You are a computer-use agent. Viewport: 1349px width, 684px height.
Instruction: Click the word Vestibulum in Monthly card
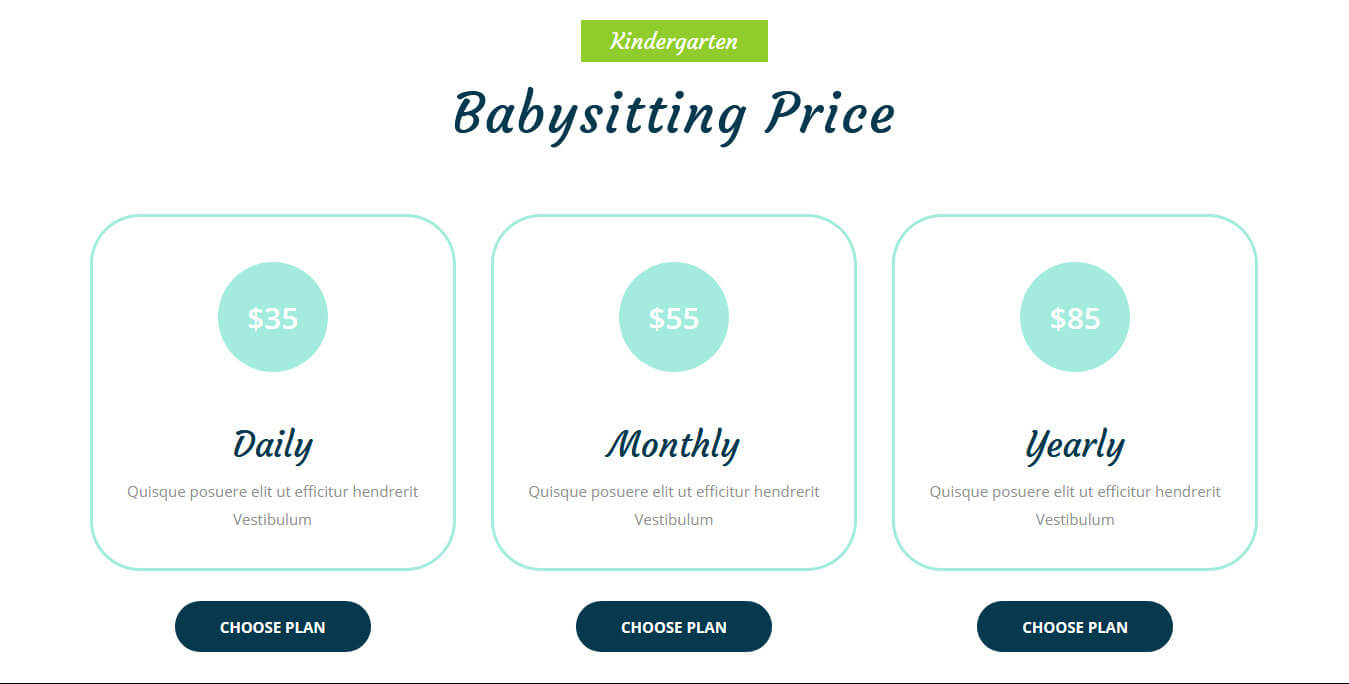(x=674, y=519)
